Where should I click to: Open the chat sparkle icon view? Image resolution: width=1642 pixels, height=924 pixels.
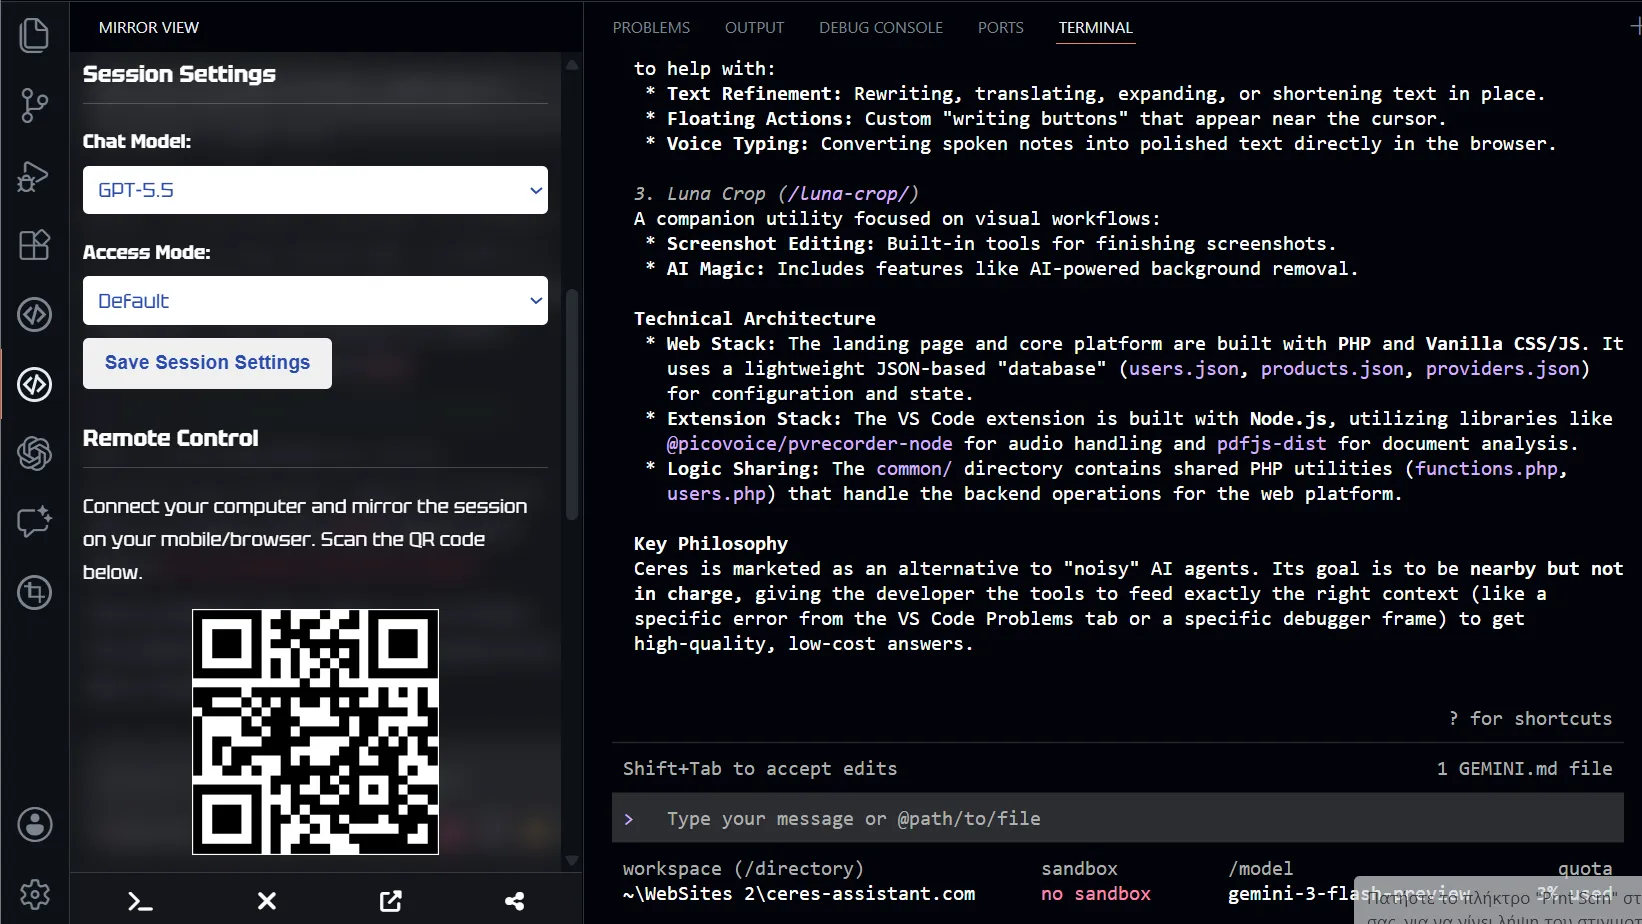point(34,523)
